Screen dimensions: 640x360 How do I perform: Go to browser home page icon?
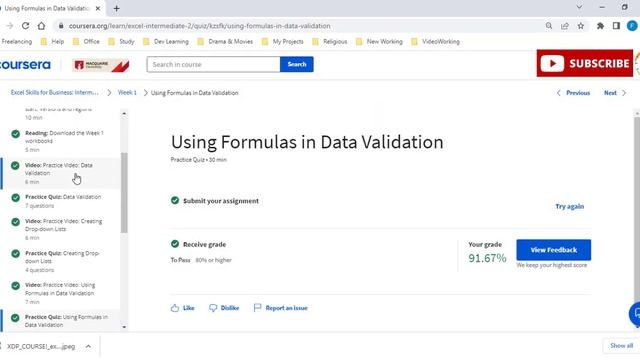[x=41, y=26]
